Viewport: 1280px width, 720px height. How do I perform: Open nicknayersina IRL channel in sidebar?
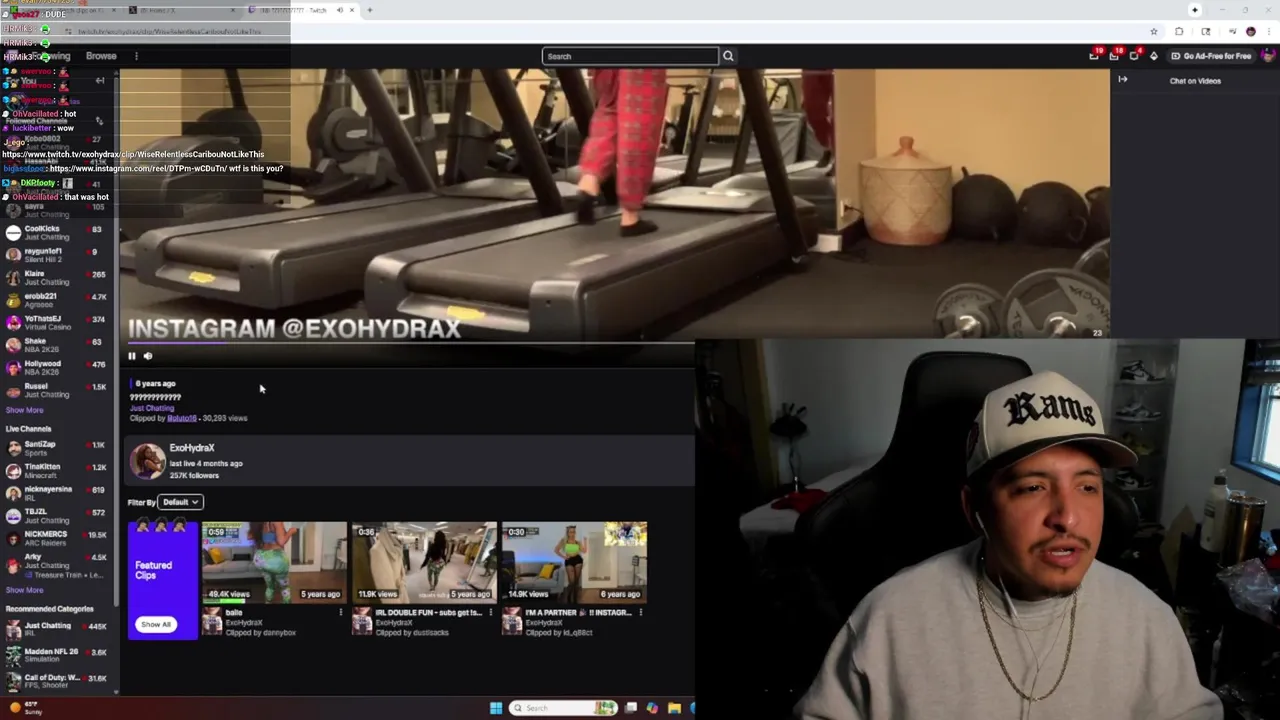[x=57, y=493]
